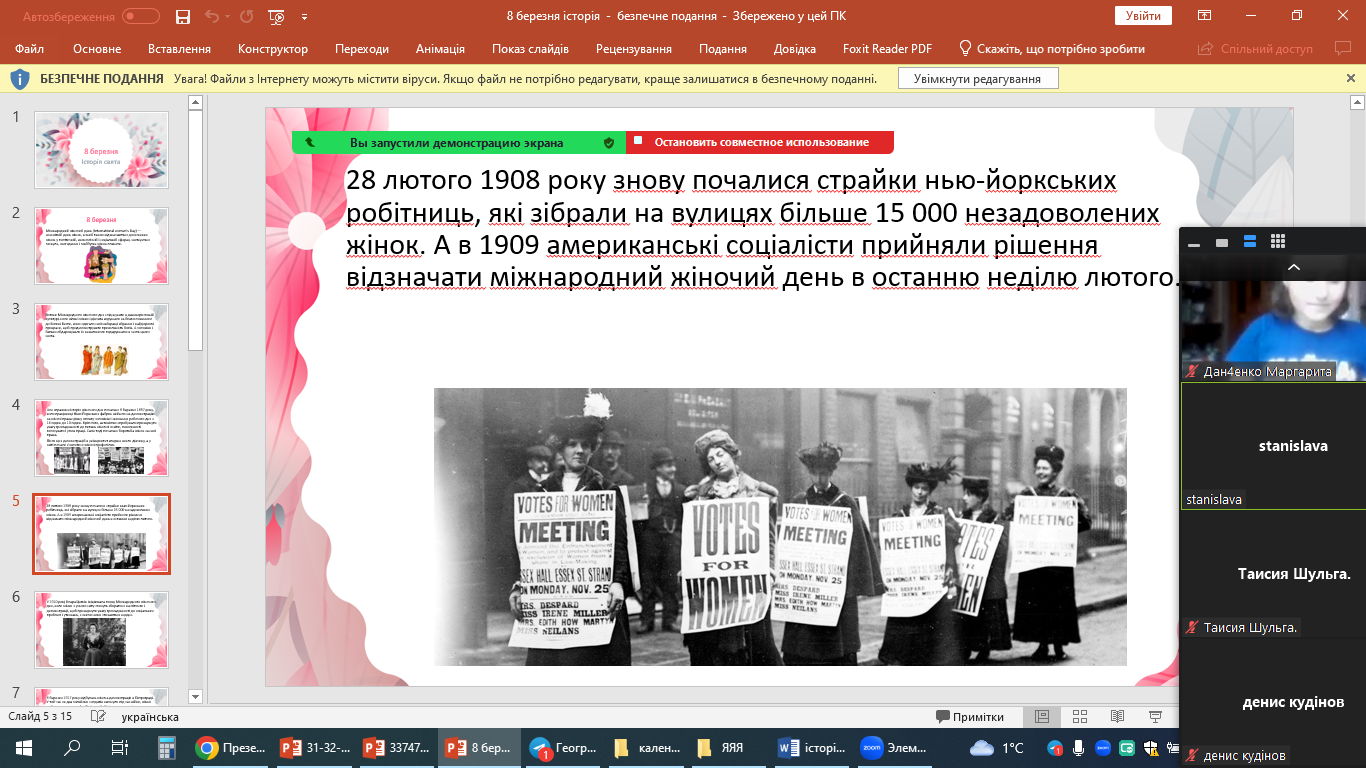This screenshot has height=768, width=1366.
Task: Open the Рецензування tab
Action: (x=634, y=49)
